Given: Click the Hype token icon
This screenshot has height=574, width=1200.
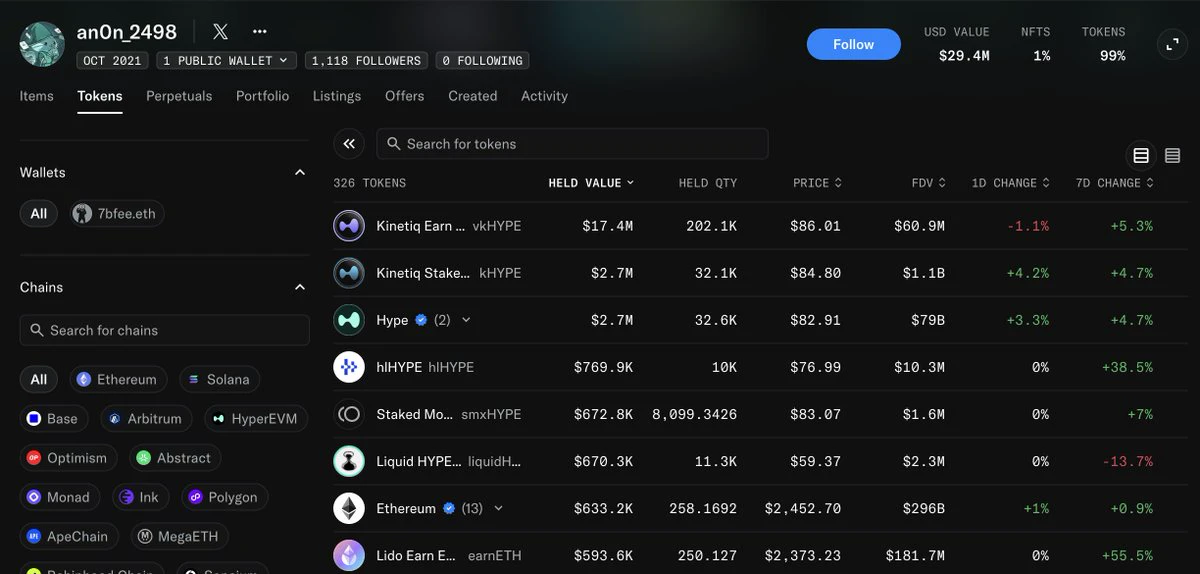Looking at the screenshot, I should click(x=349, y=320).
